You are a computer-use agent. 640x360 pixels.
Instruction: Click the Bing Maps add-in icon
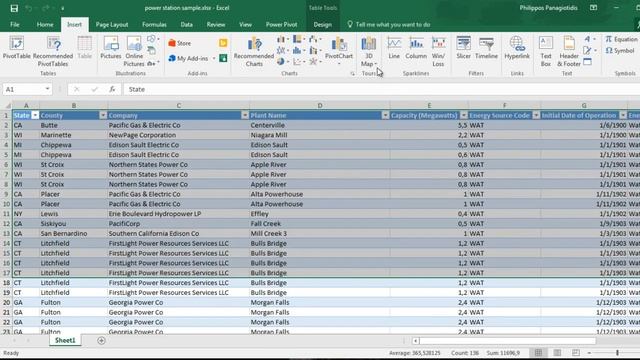[223, 43]
